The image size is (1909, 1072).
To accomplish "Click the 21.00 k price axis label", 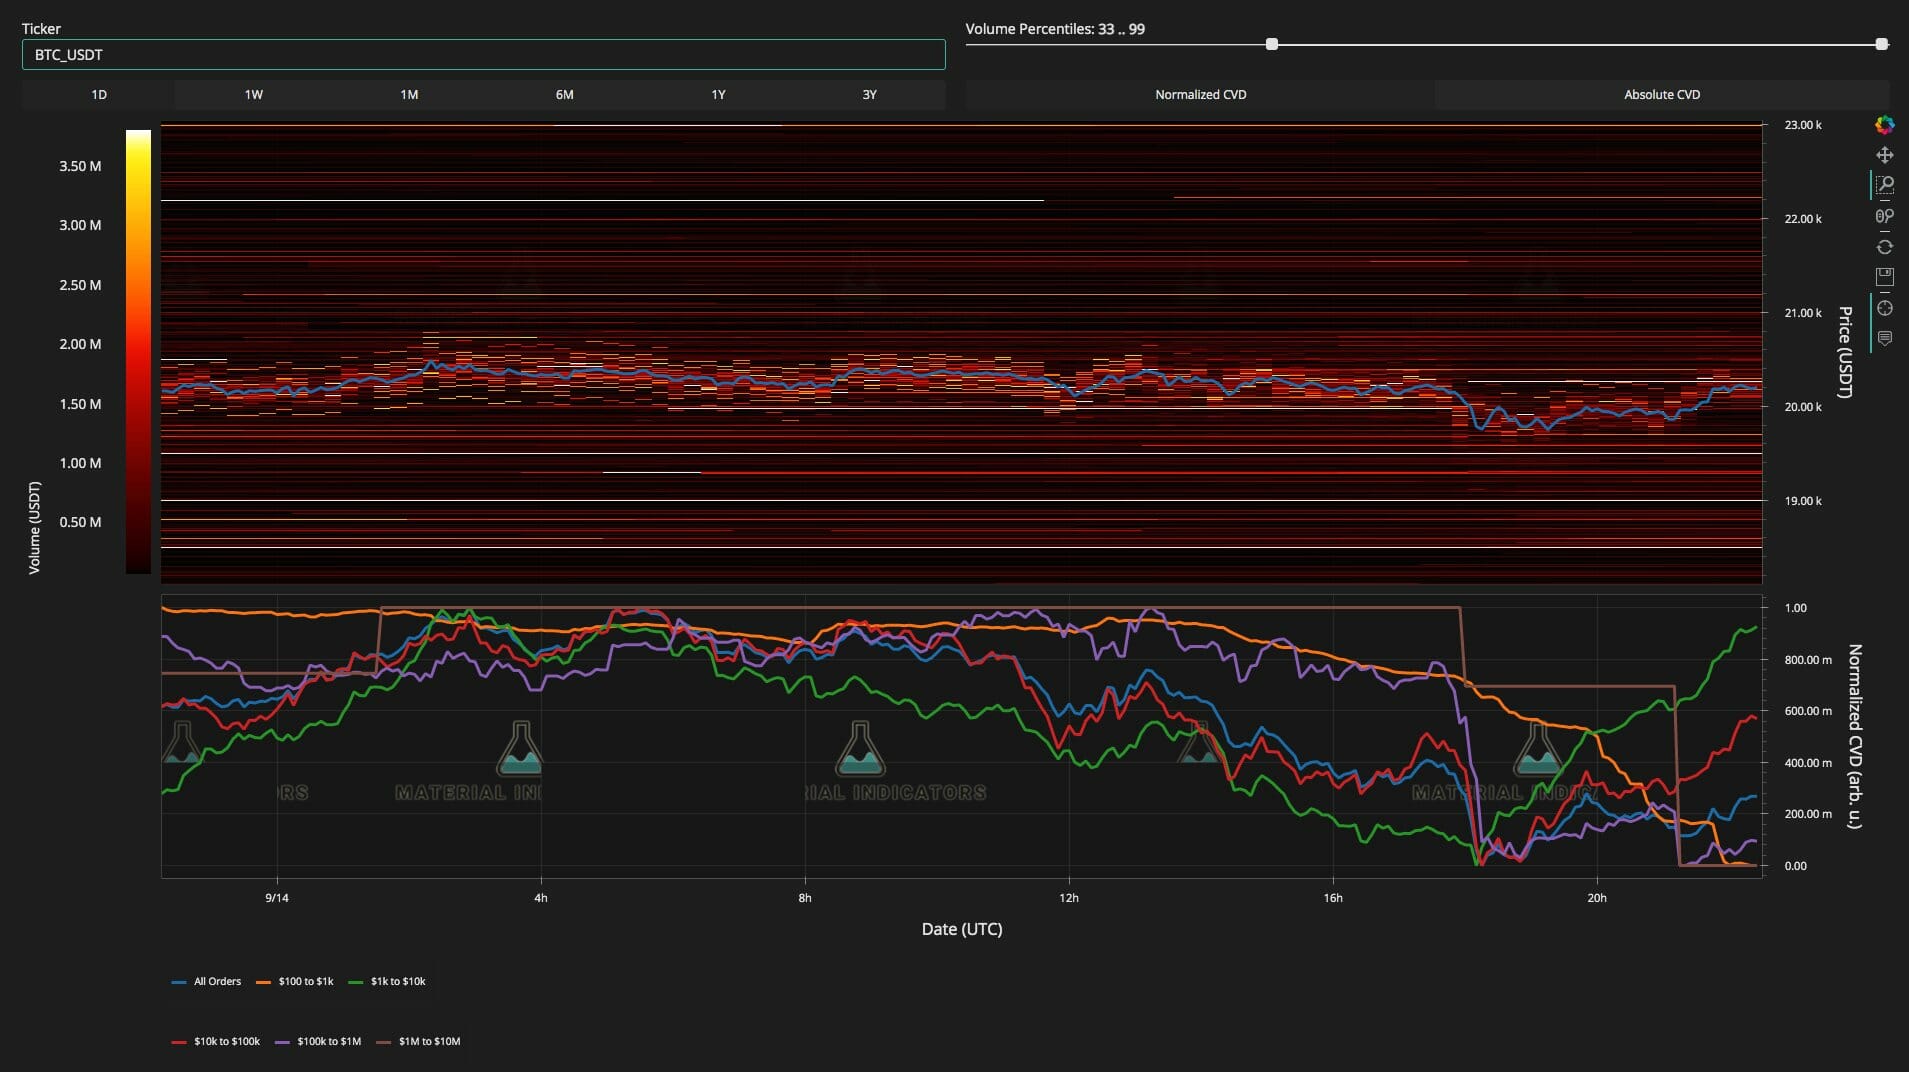I will [1803, 313].
